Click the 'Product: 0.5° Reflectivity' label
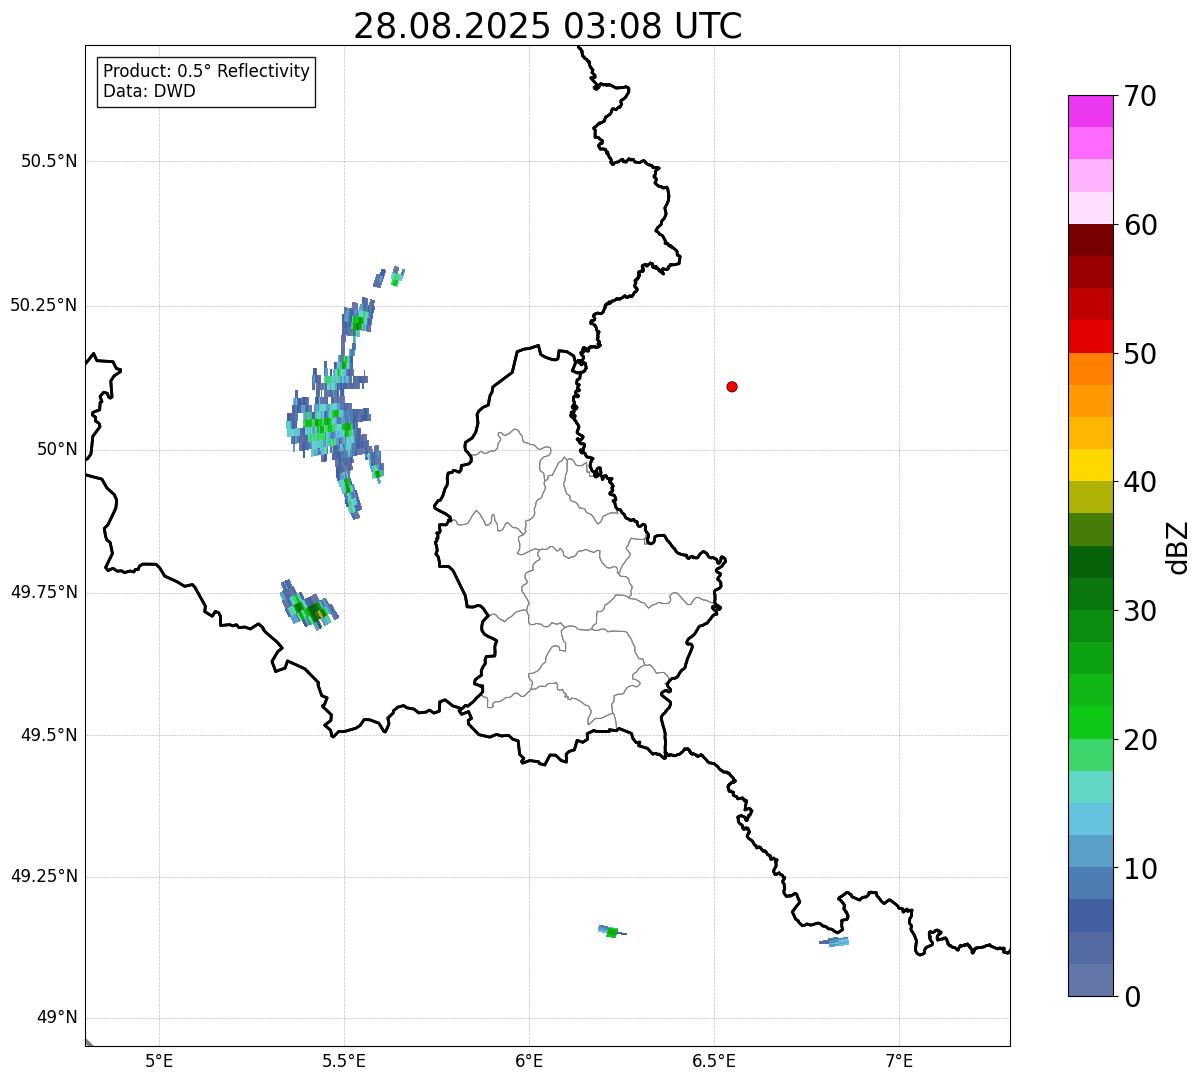The image size is (1202, 1081). coord(206,72)
